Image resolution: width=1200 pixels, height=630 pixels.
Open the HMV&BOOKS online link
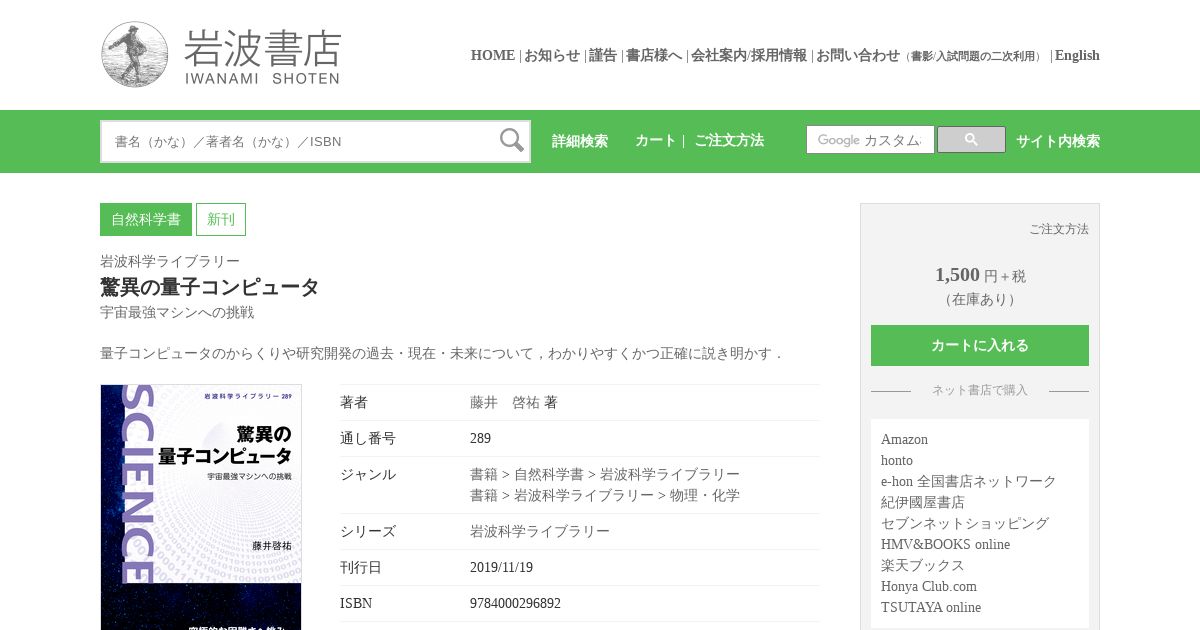[x=945, y=544]
